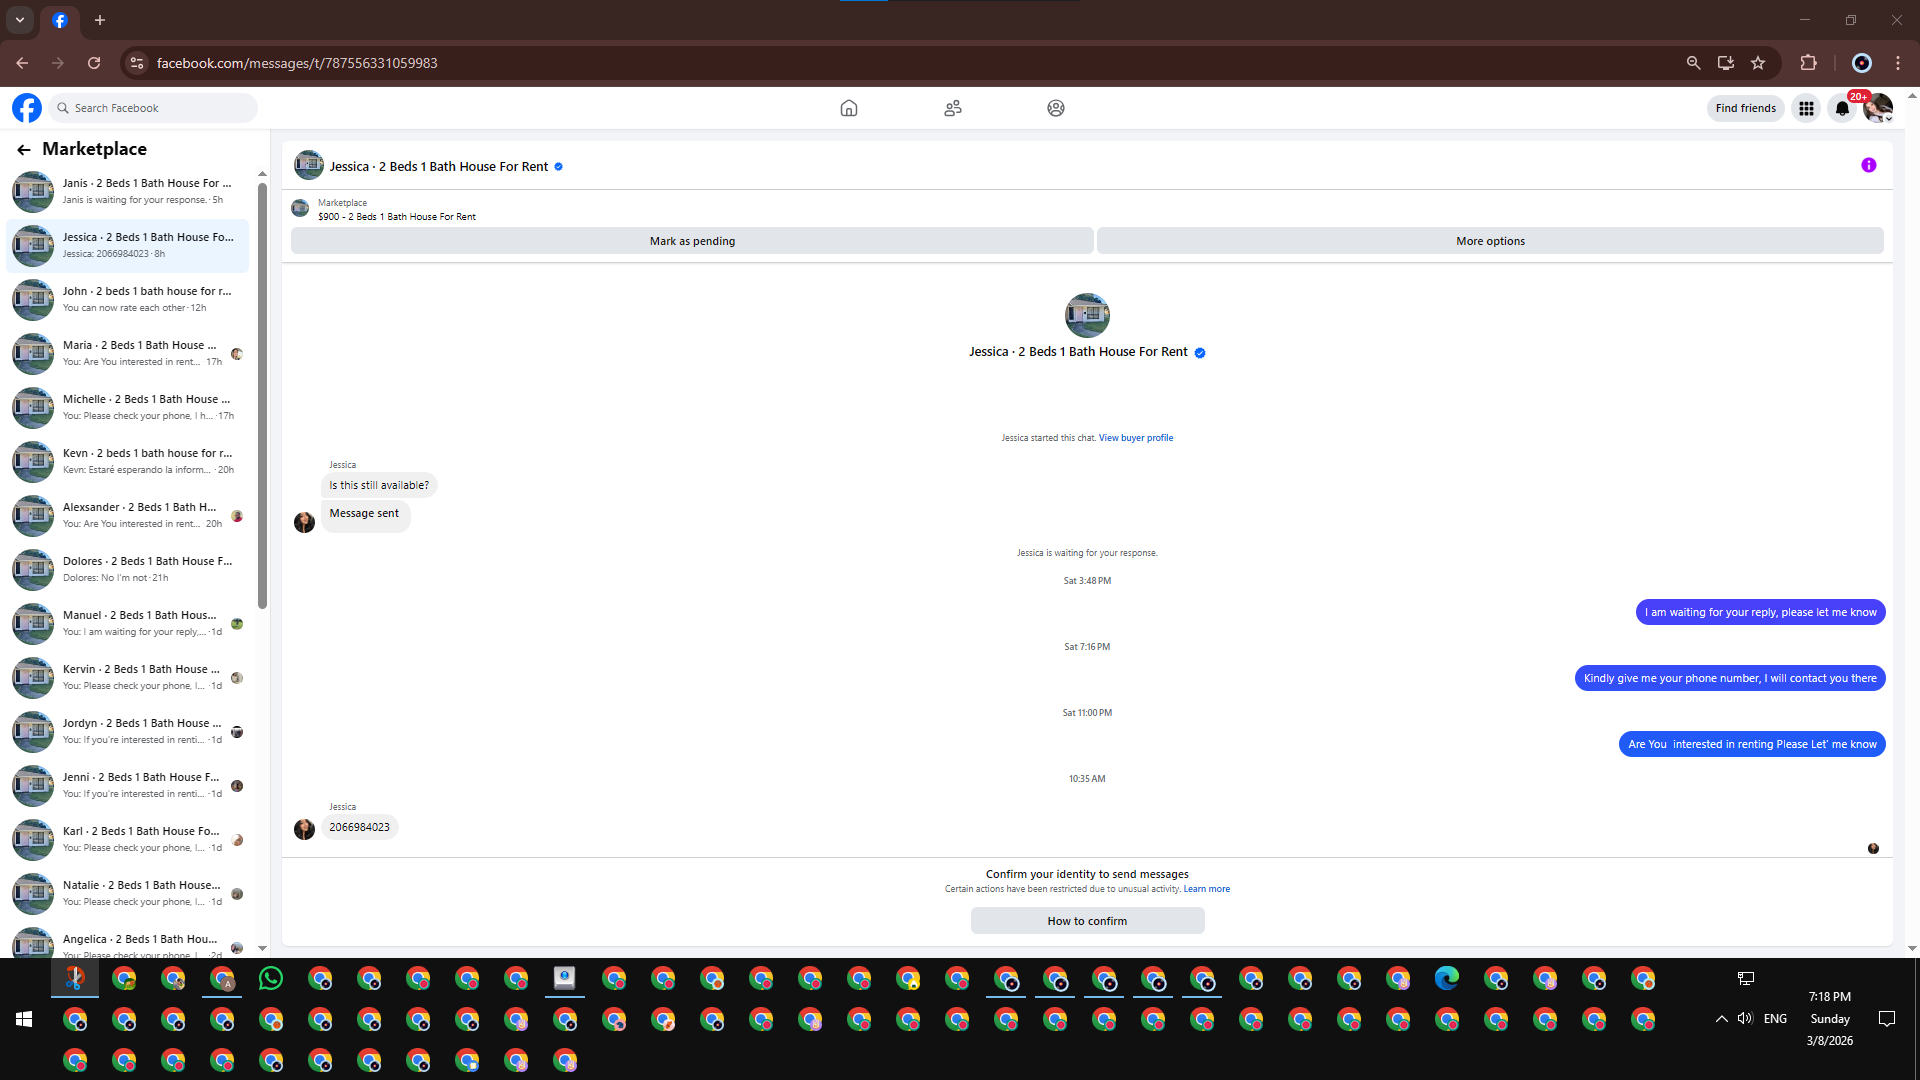Viewport: 1920px width, 1080px height.
Task: Show hidden system tray icons
Action: pyautogui.click(x=1721, y=1019)
